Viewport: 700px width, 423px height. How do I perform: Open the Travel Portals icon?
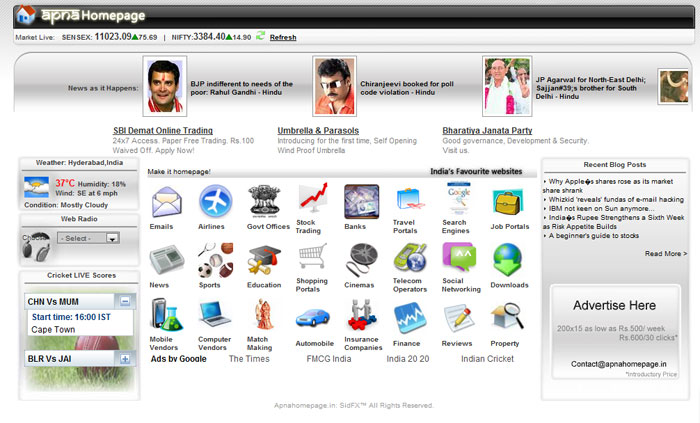[410, 199]
